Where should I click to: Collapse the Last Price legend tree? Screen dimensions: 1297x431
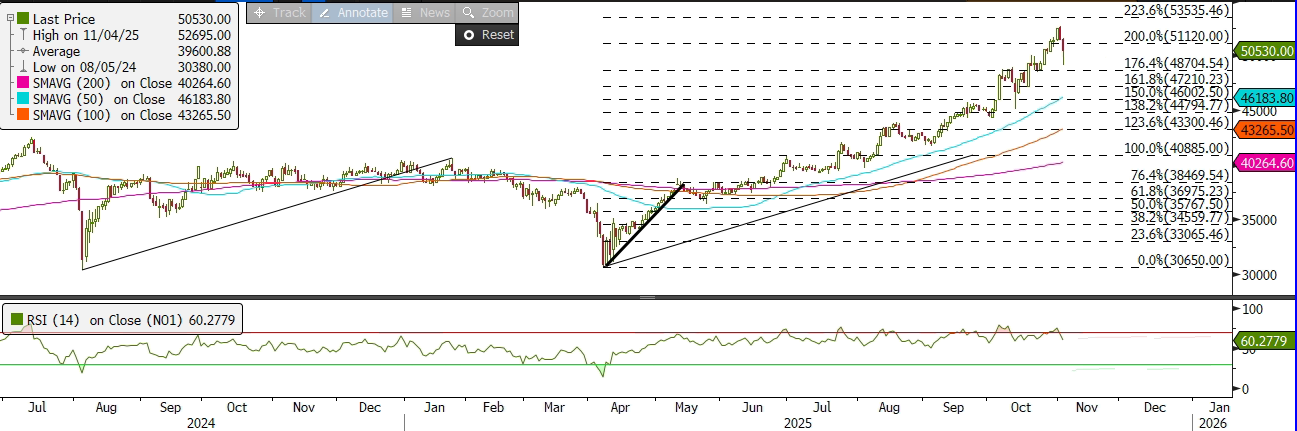point(10,18)
